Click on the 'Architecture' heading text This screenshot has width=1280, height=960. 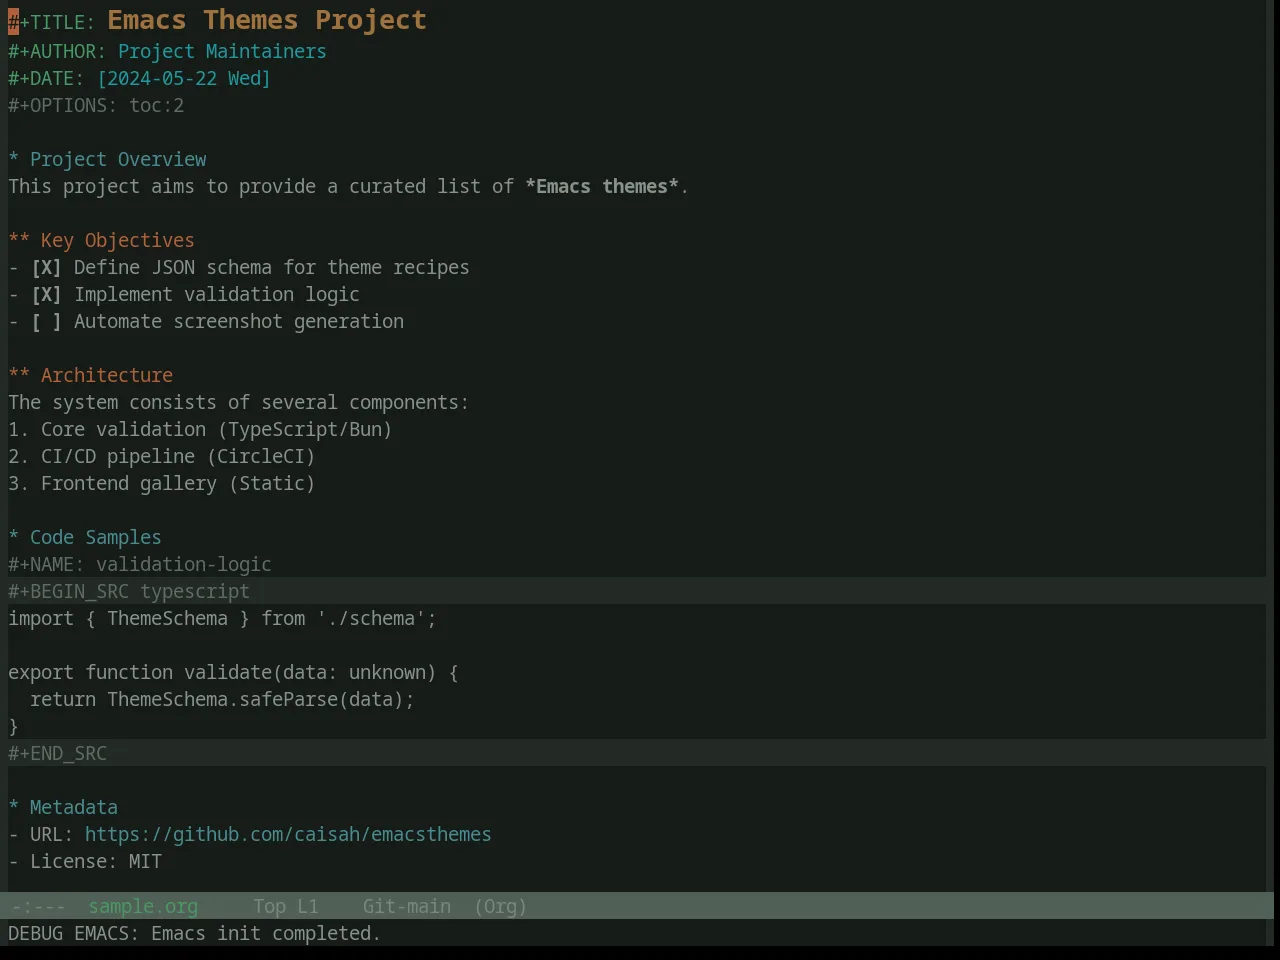(x=107, y=376)
